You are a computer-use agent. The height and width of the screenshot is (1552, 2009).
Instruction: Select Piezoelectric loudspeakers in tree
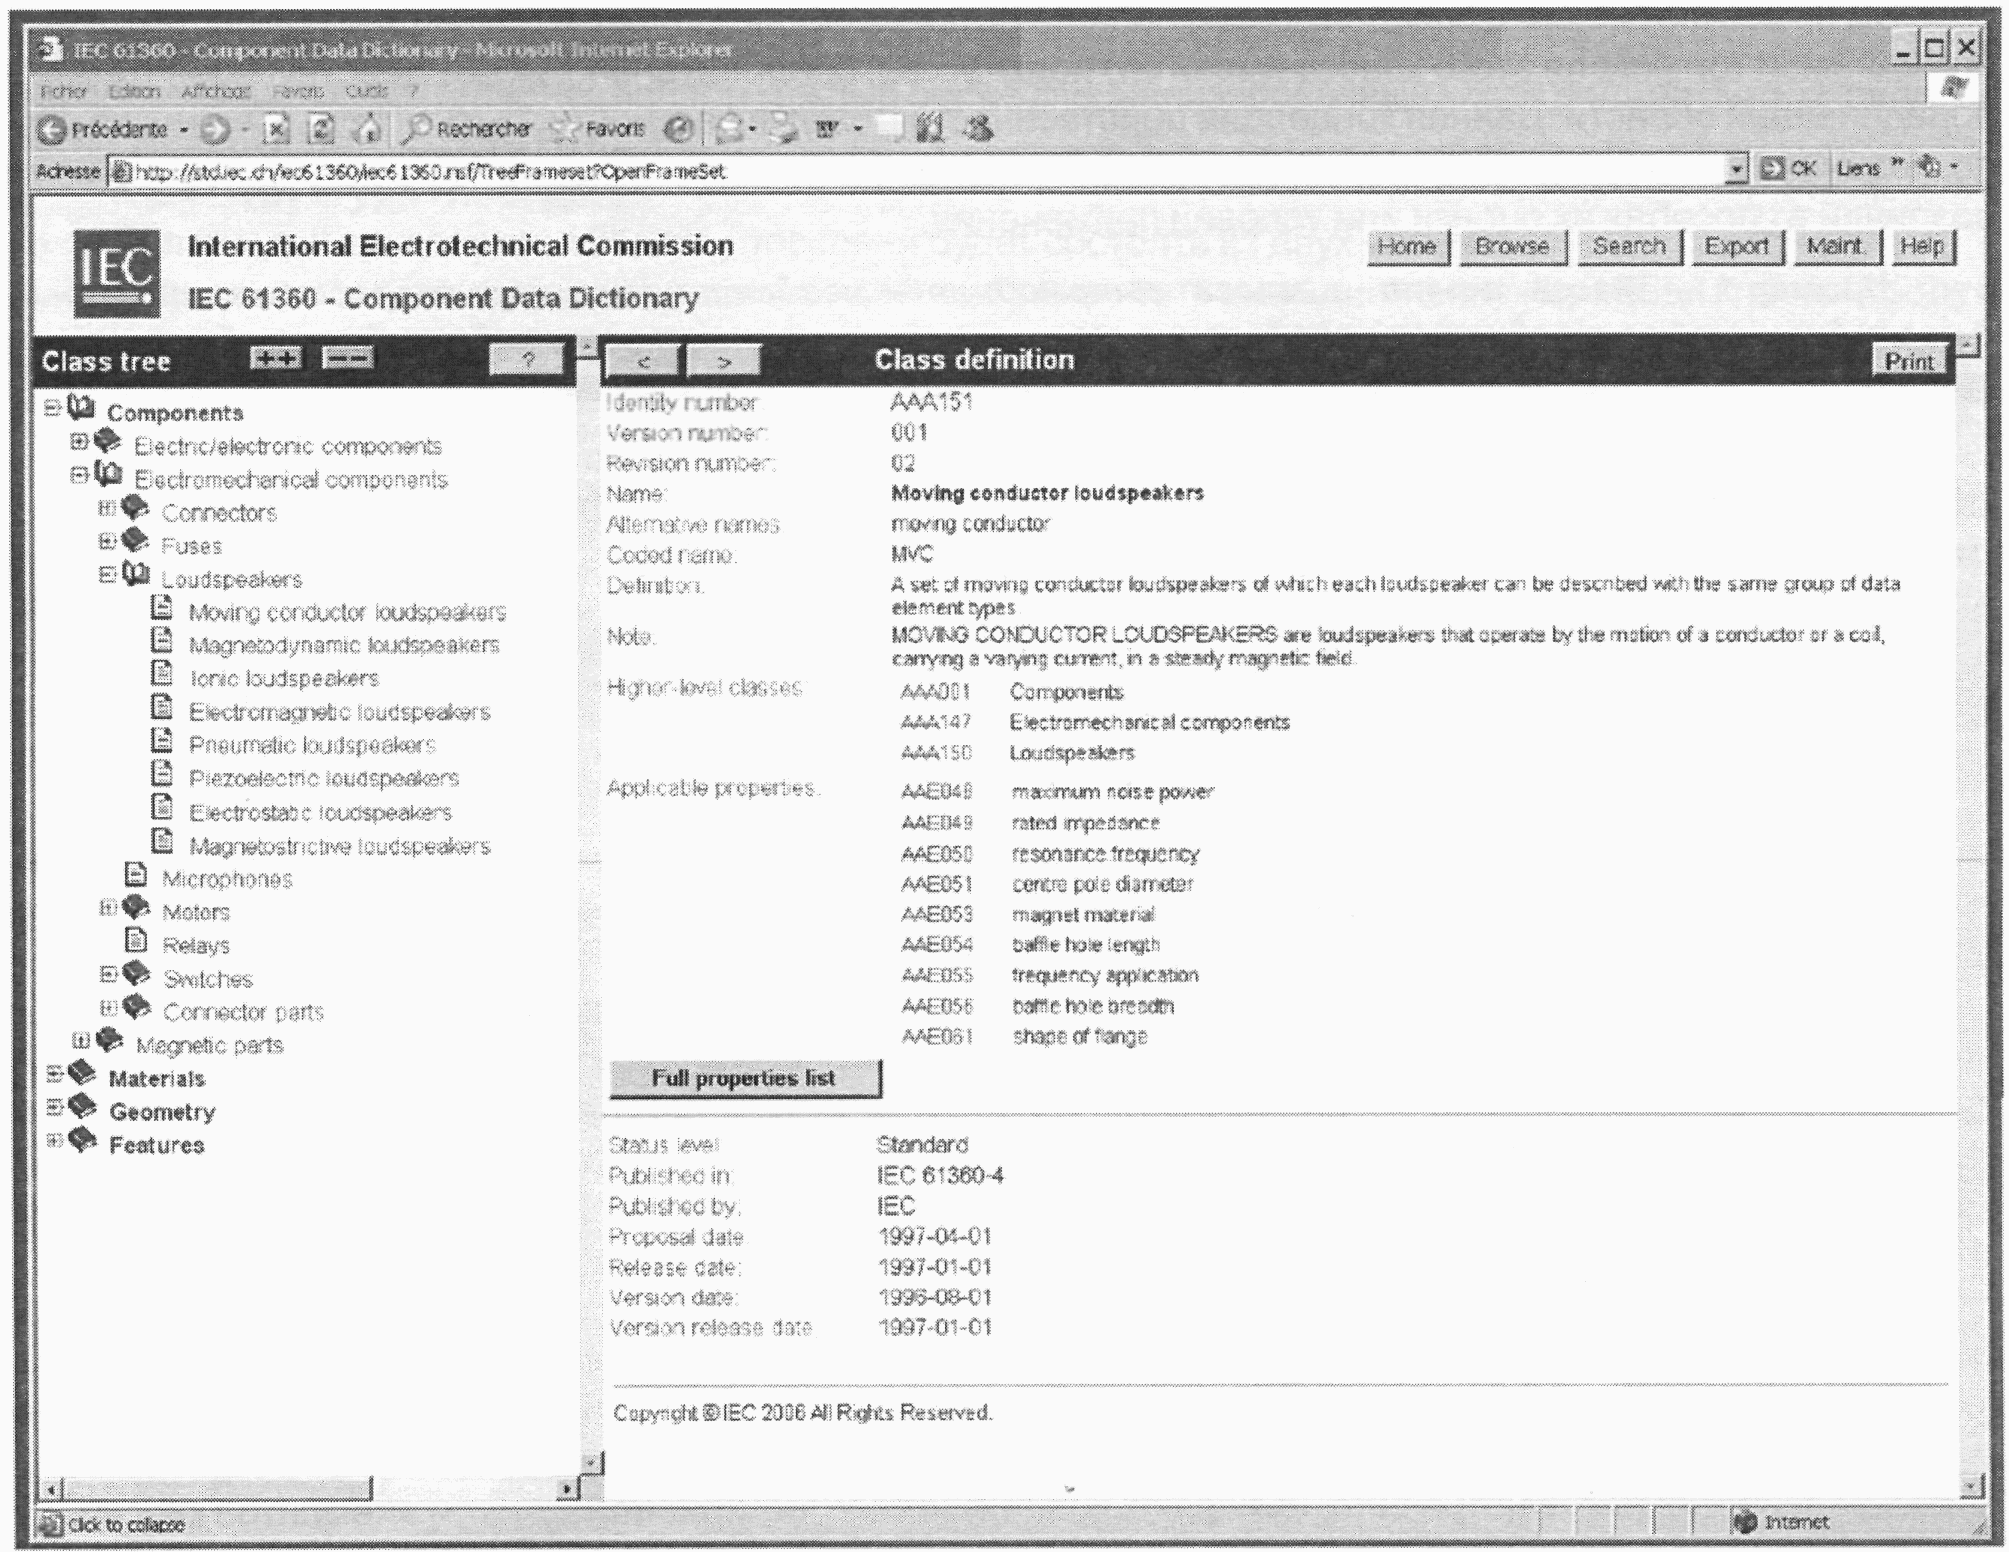pos(324,778)
